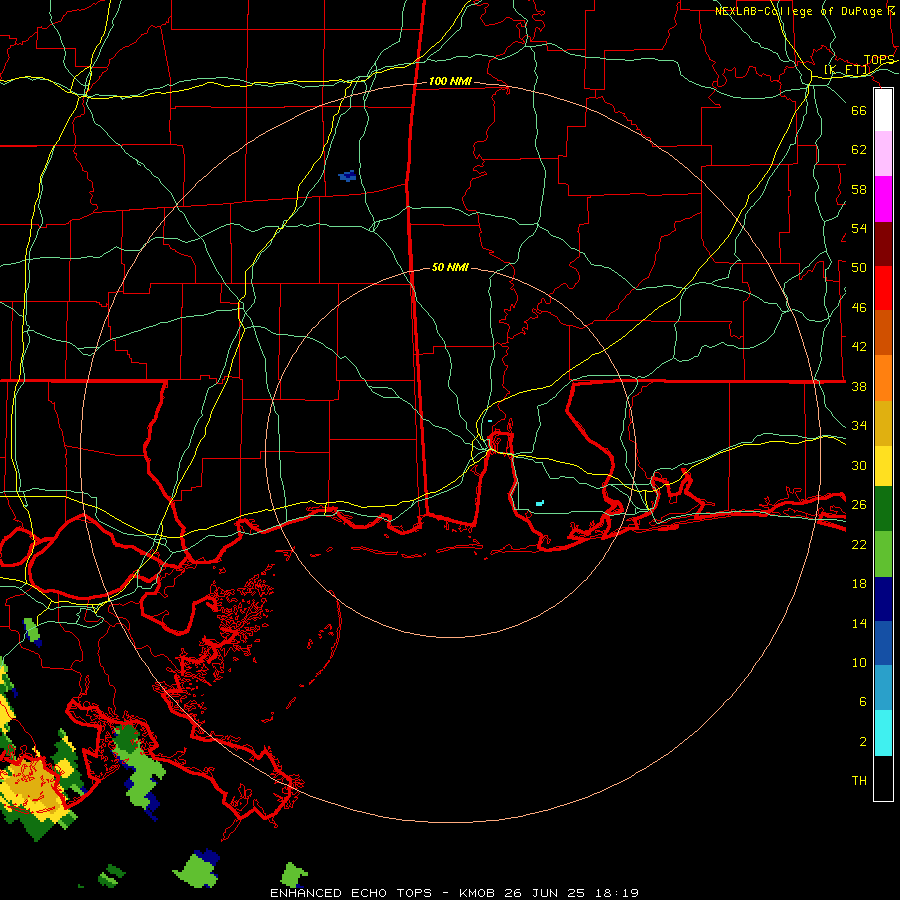Viewport: 900px width, 900px height.
Task: Click the bright red 46 kft swatch
Action: (883, 289)
